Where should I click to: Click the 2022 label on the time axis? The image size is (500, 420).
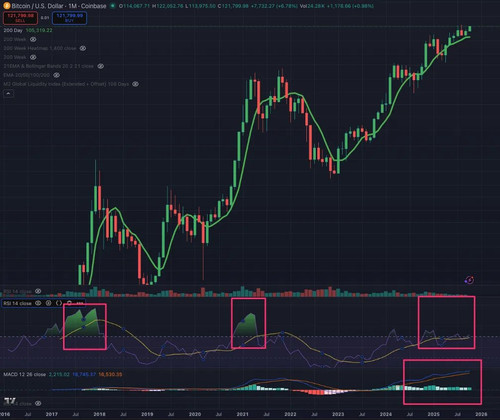pos(290,414)
